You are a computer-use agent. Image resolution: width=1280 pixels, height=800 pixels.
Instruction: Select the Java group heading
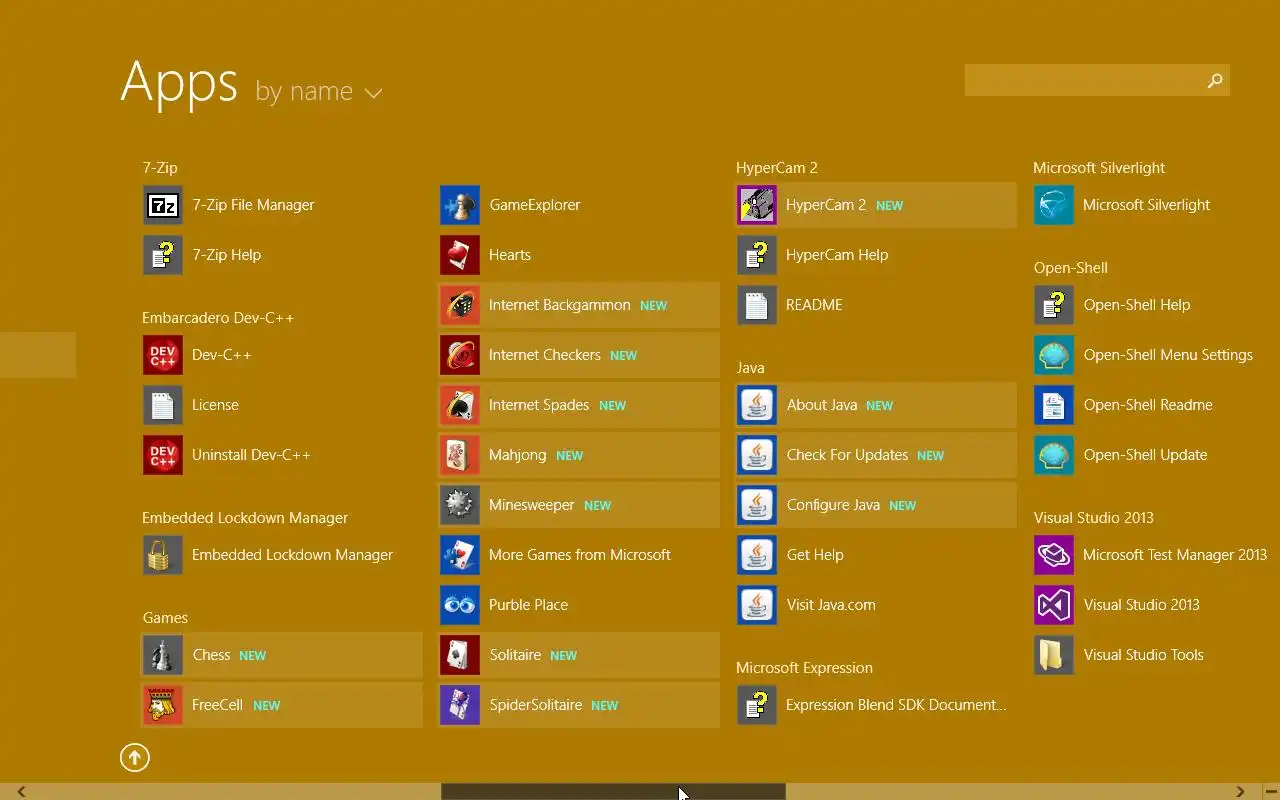pyautogui.click(x=750, y=368)
